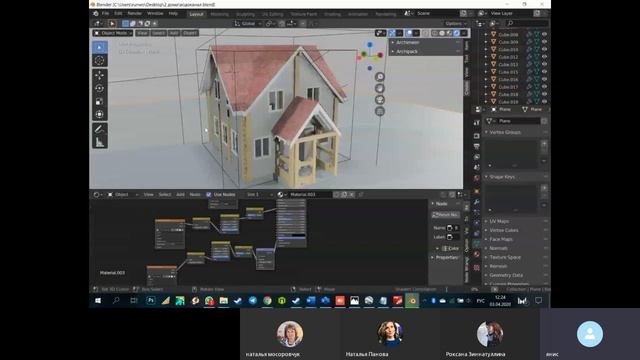Open the Object Mode dropdown
This screenshot has width=640, height=360.
[113, 33]
